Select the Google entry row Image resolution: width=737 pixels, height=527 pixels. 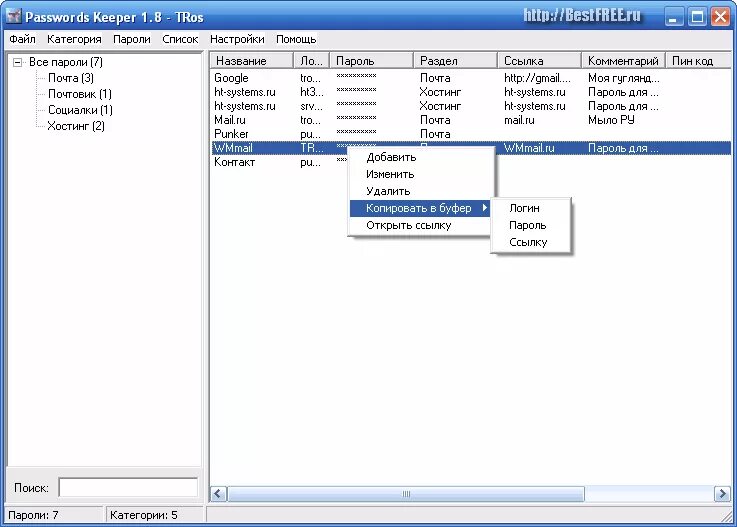point(471,78)
